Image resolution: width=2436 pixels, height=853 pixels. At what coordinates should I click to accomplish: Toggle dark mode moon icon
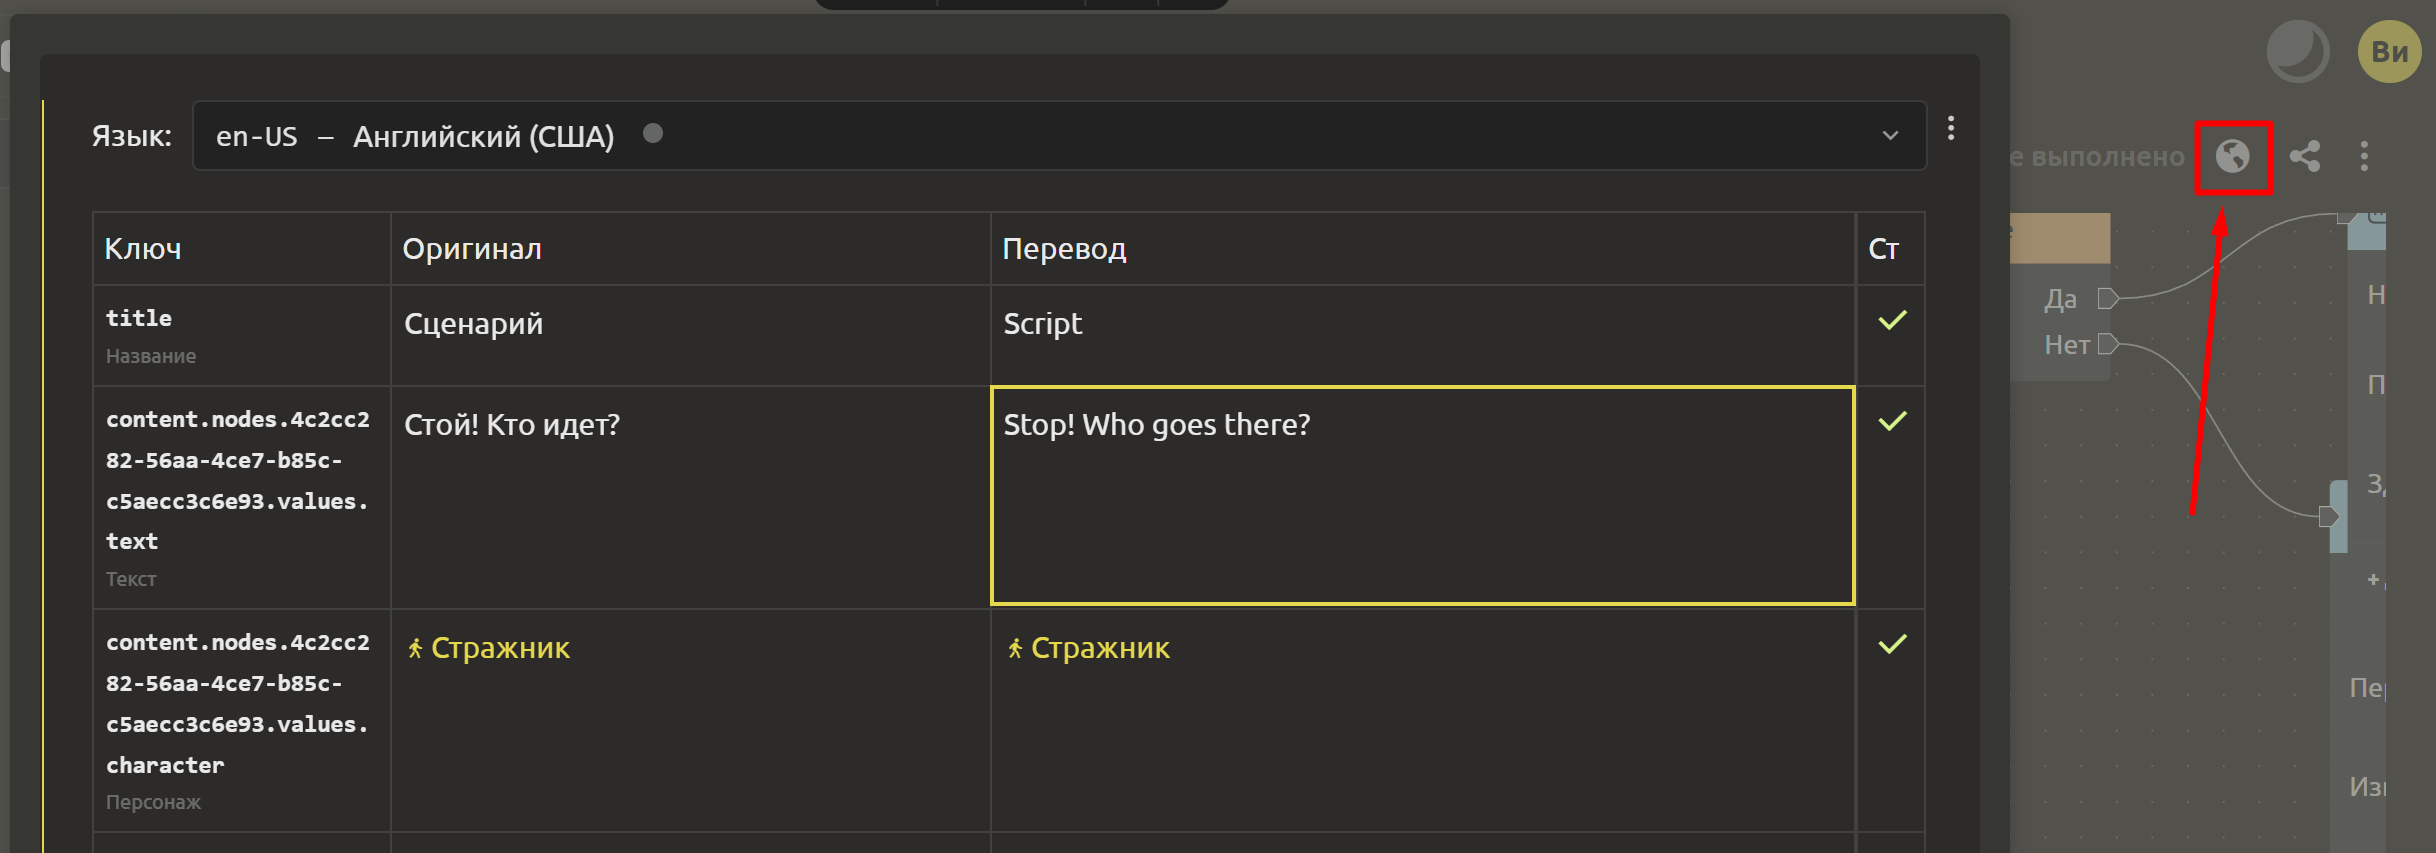point(2298,51)
